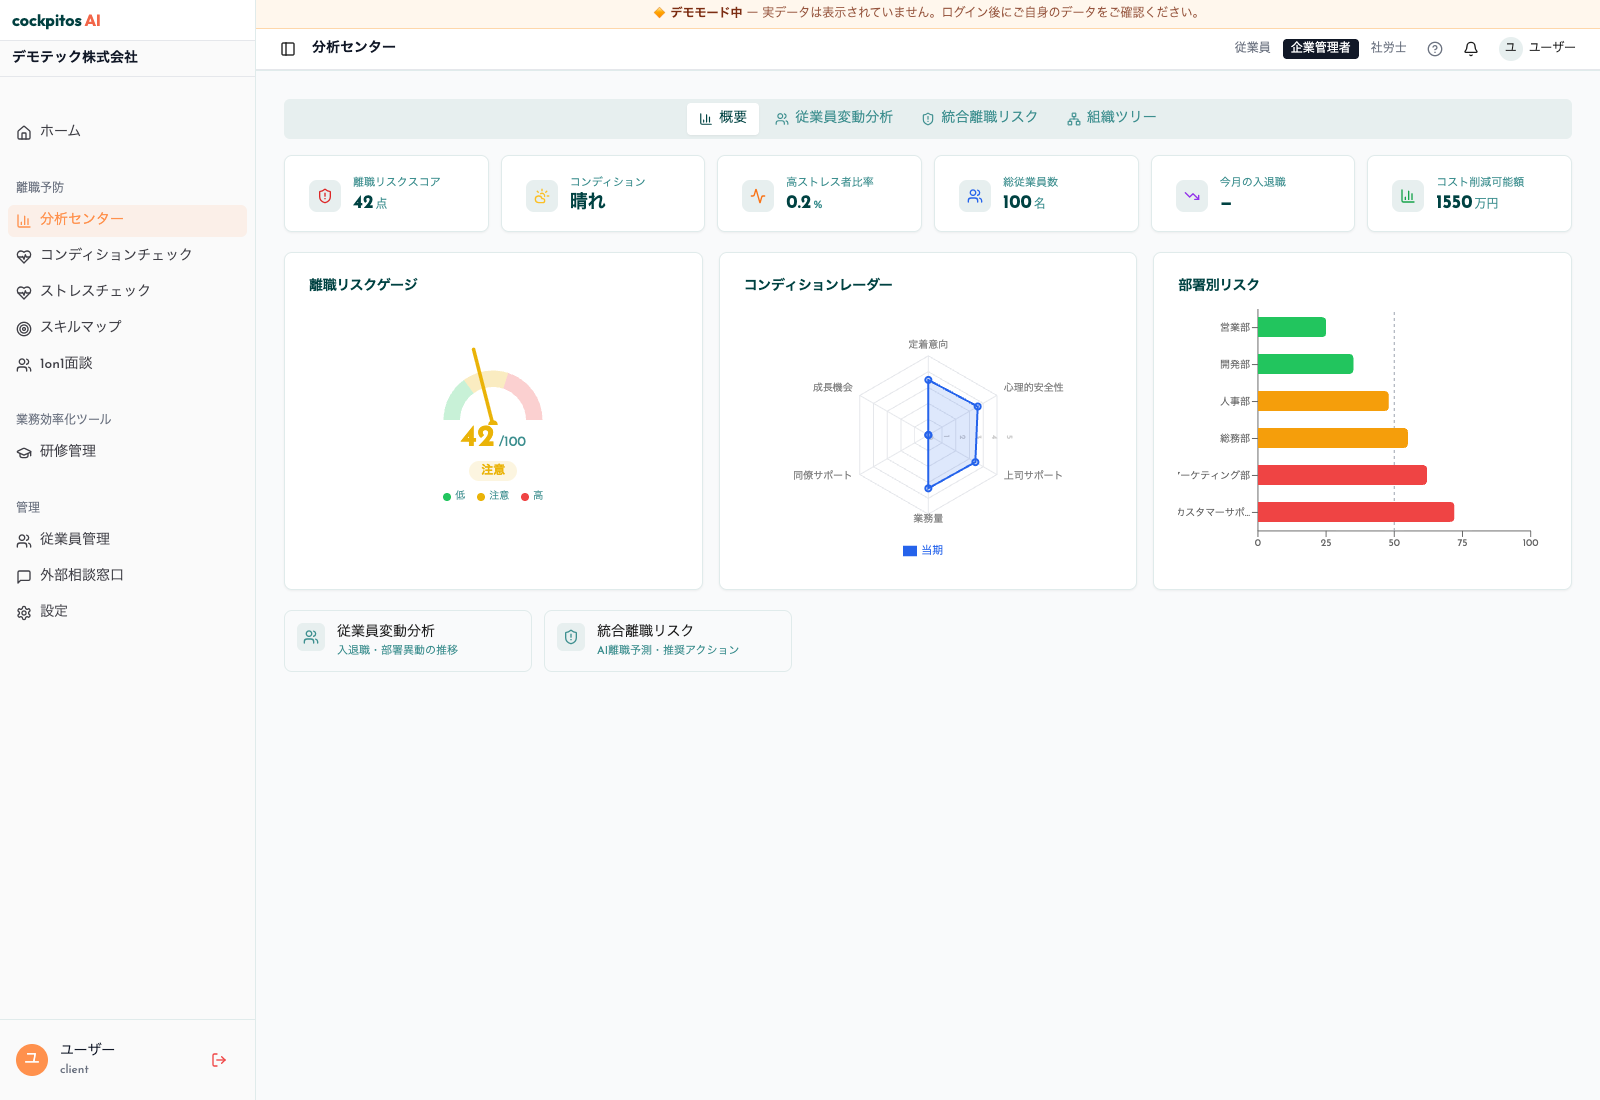Open スキルマップ in sidebar
This screenshot has width=1600, height=1100.
click(x=127, y=328)
